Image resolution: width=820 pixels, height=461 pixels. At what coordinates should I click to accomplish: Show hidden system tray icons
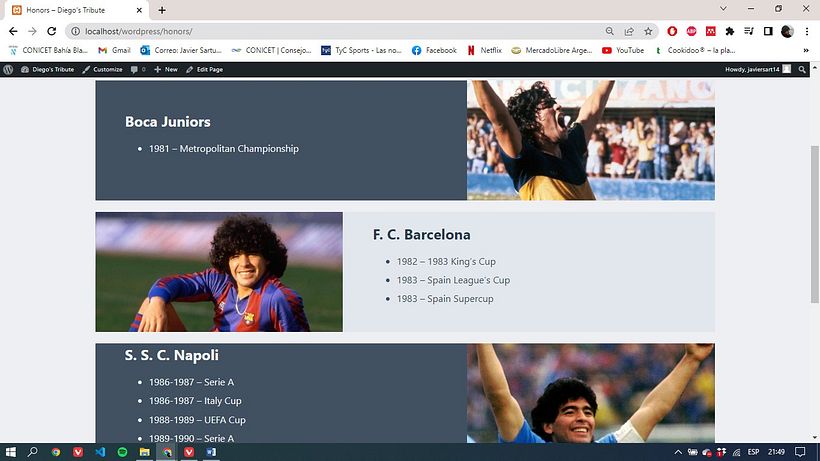(x=678, y=452)
